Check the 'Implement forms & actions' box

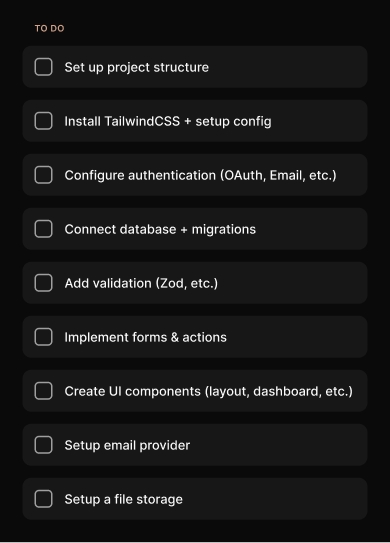click(x=44, y=337)
